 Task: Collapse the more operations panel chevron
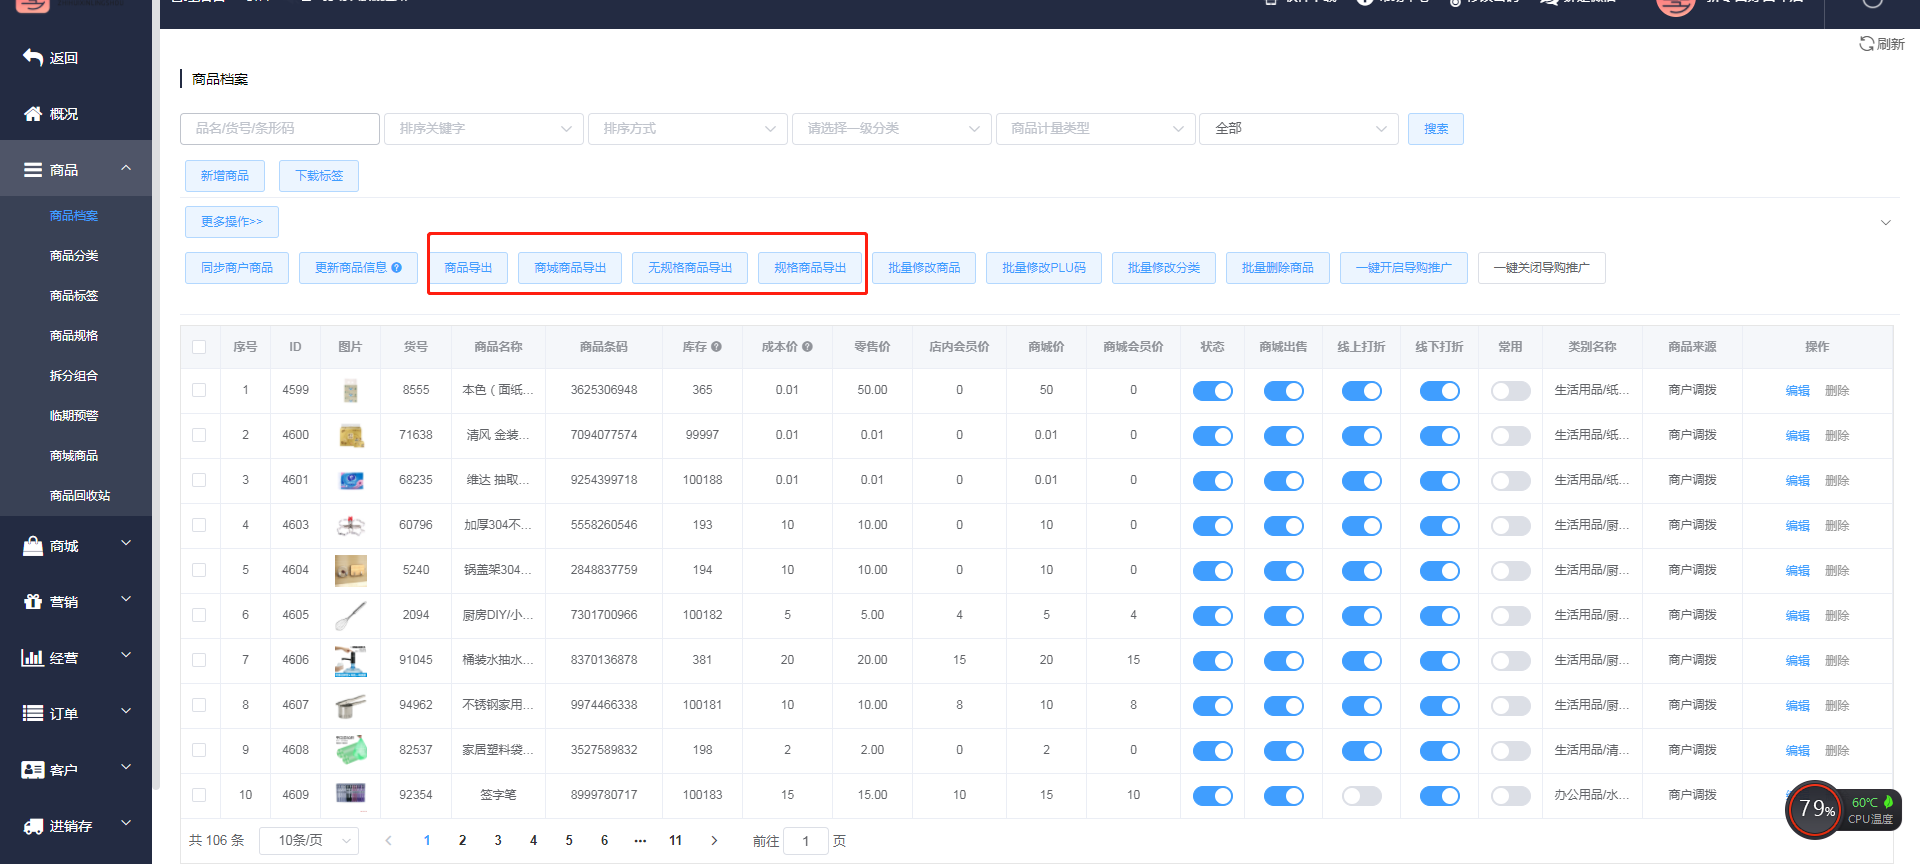click(1885, 222)
